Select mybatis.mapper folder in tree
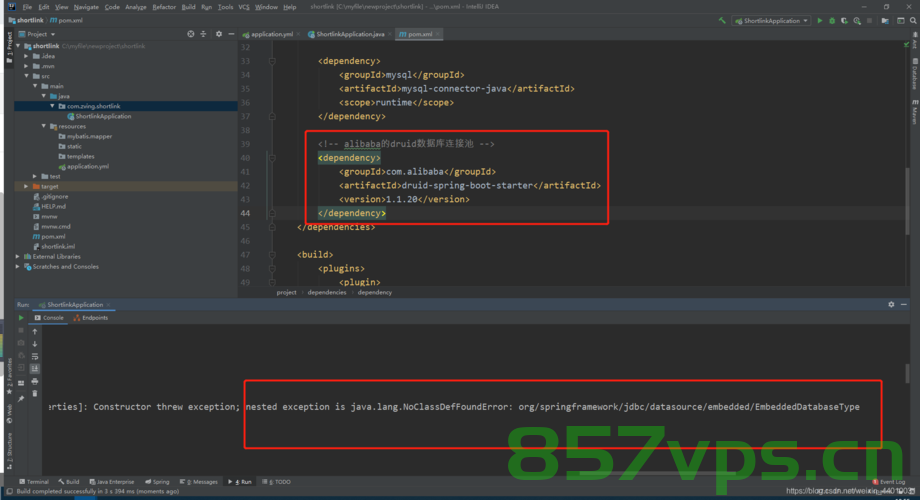The height and width of the screenshot is (500, 920). tap(86, 136)
